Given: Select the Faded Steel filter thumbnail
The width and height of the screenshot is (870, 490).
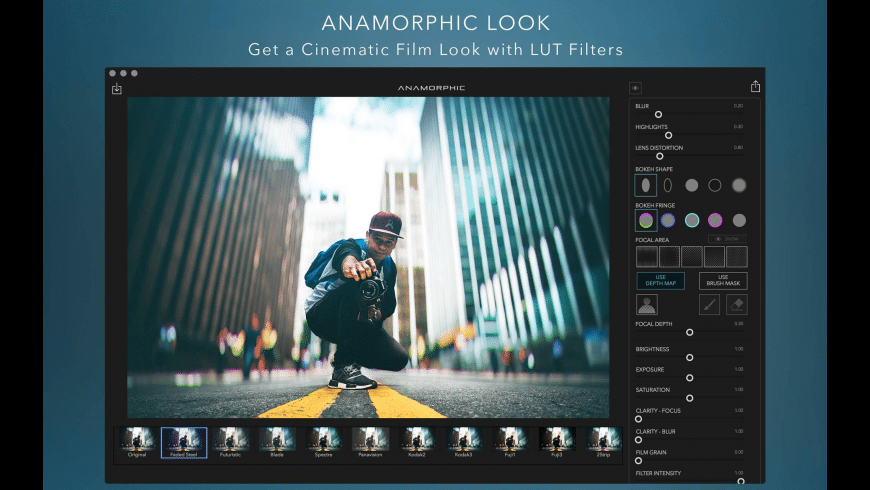Looking at the screenshot, I should 184,442.
